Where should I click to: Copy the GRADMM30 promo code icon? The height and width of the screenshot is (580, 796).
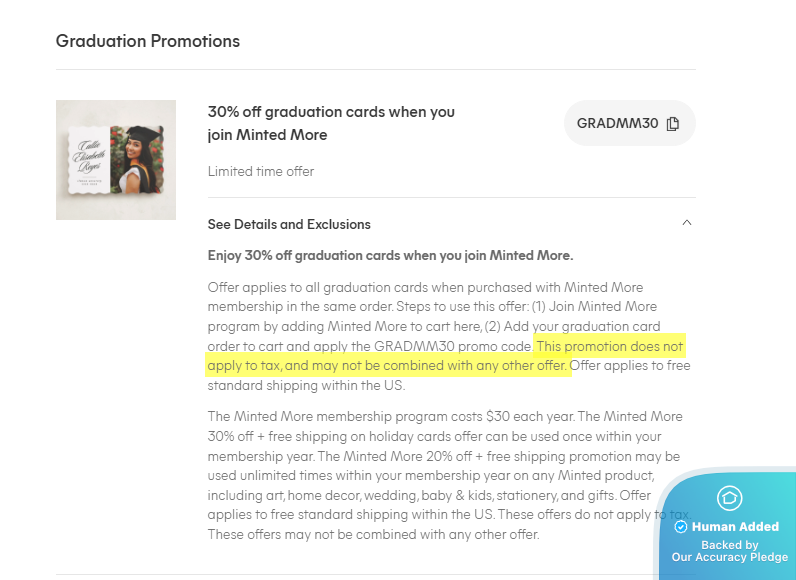pyautogui.click(x=673, y=124)
